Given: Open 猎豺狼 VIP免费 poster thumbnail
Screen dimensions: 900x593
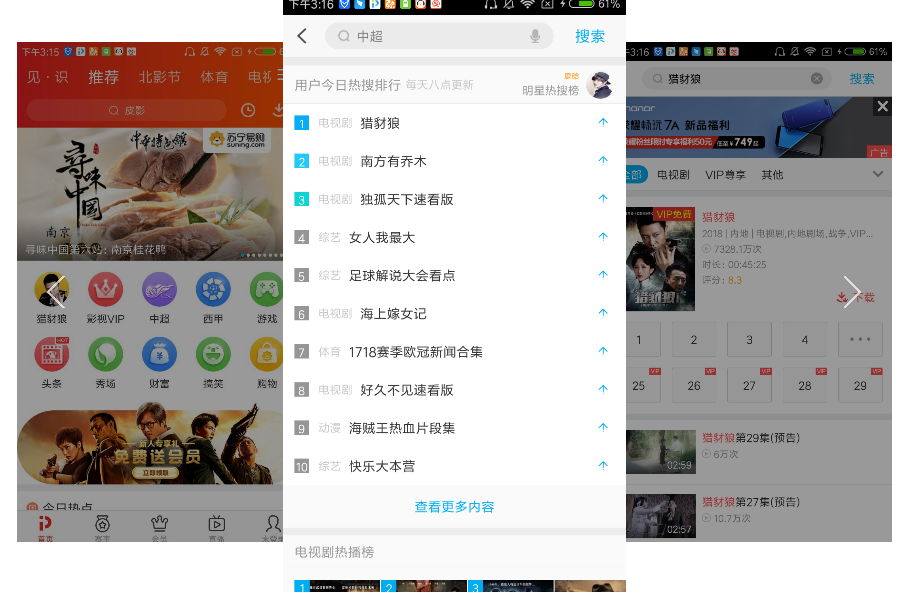Looking at the screenshot, I should [661, 259].
